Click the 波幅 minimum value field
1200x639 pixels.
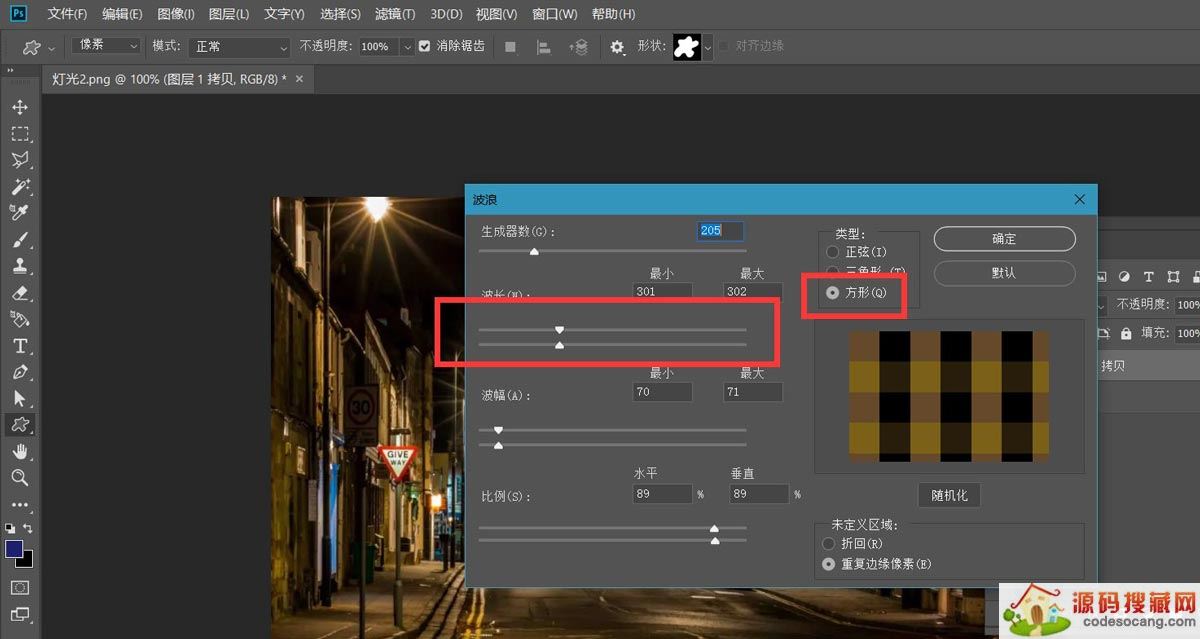[662, 392]
